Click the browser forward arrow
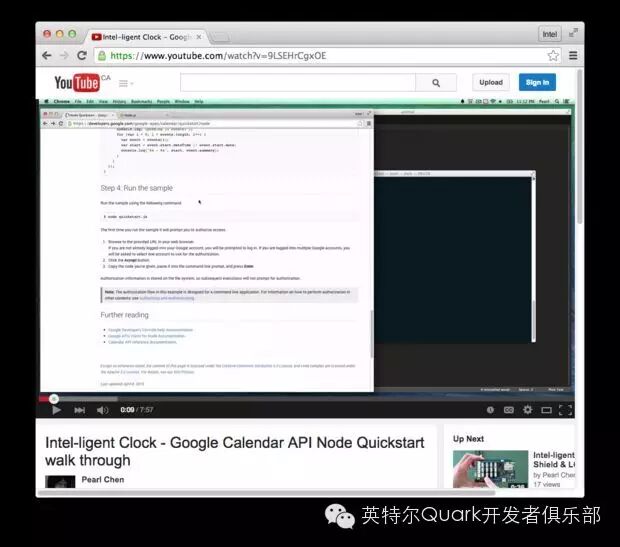This screenshot has height=547, width=620. [x=64, y=56]
